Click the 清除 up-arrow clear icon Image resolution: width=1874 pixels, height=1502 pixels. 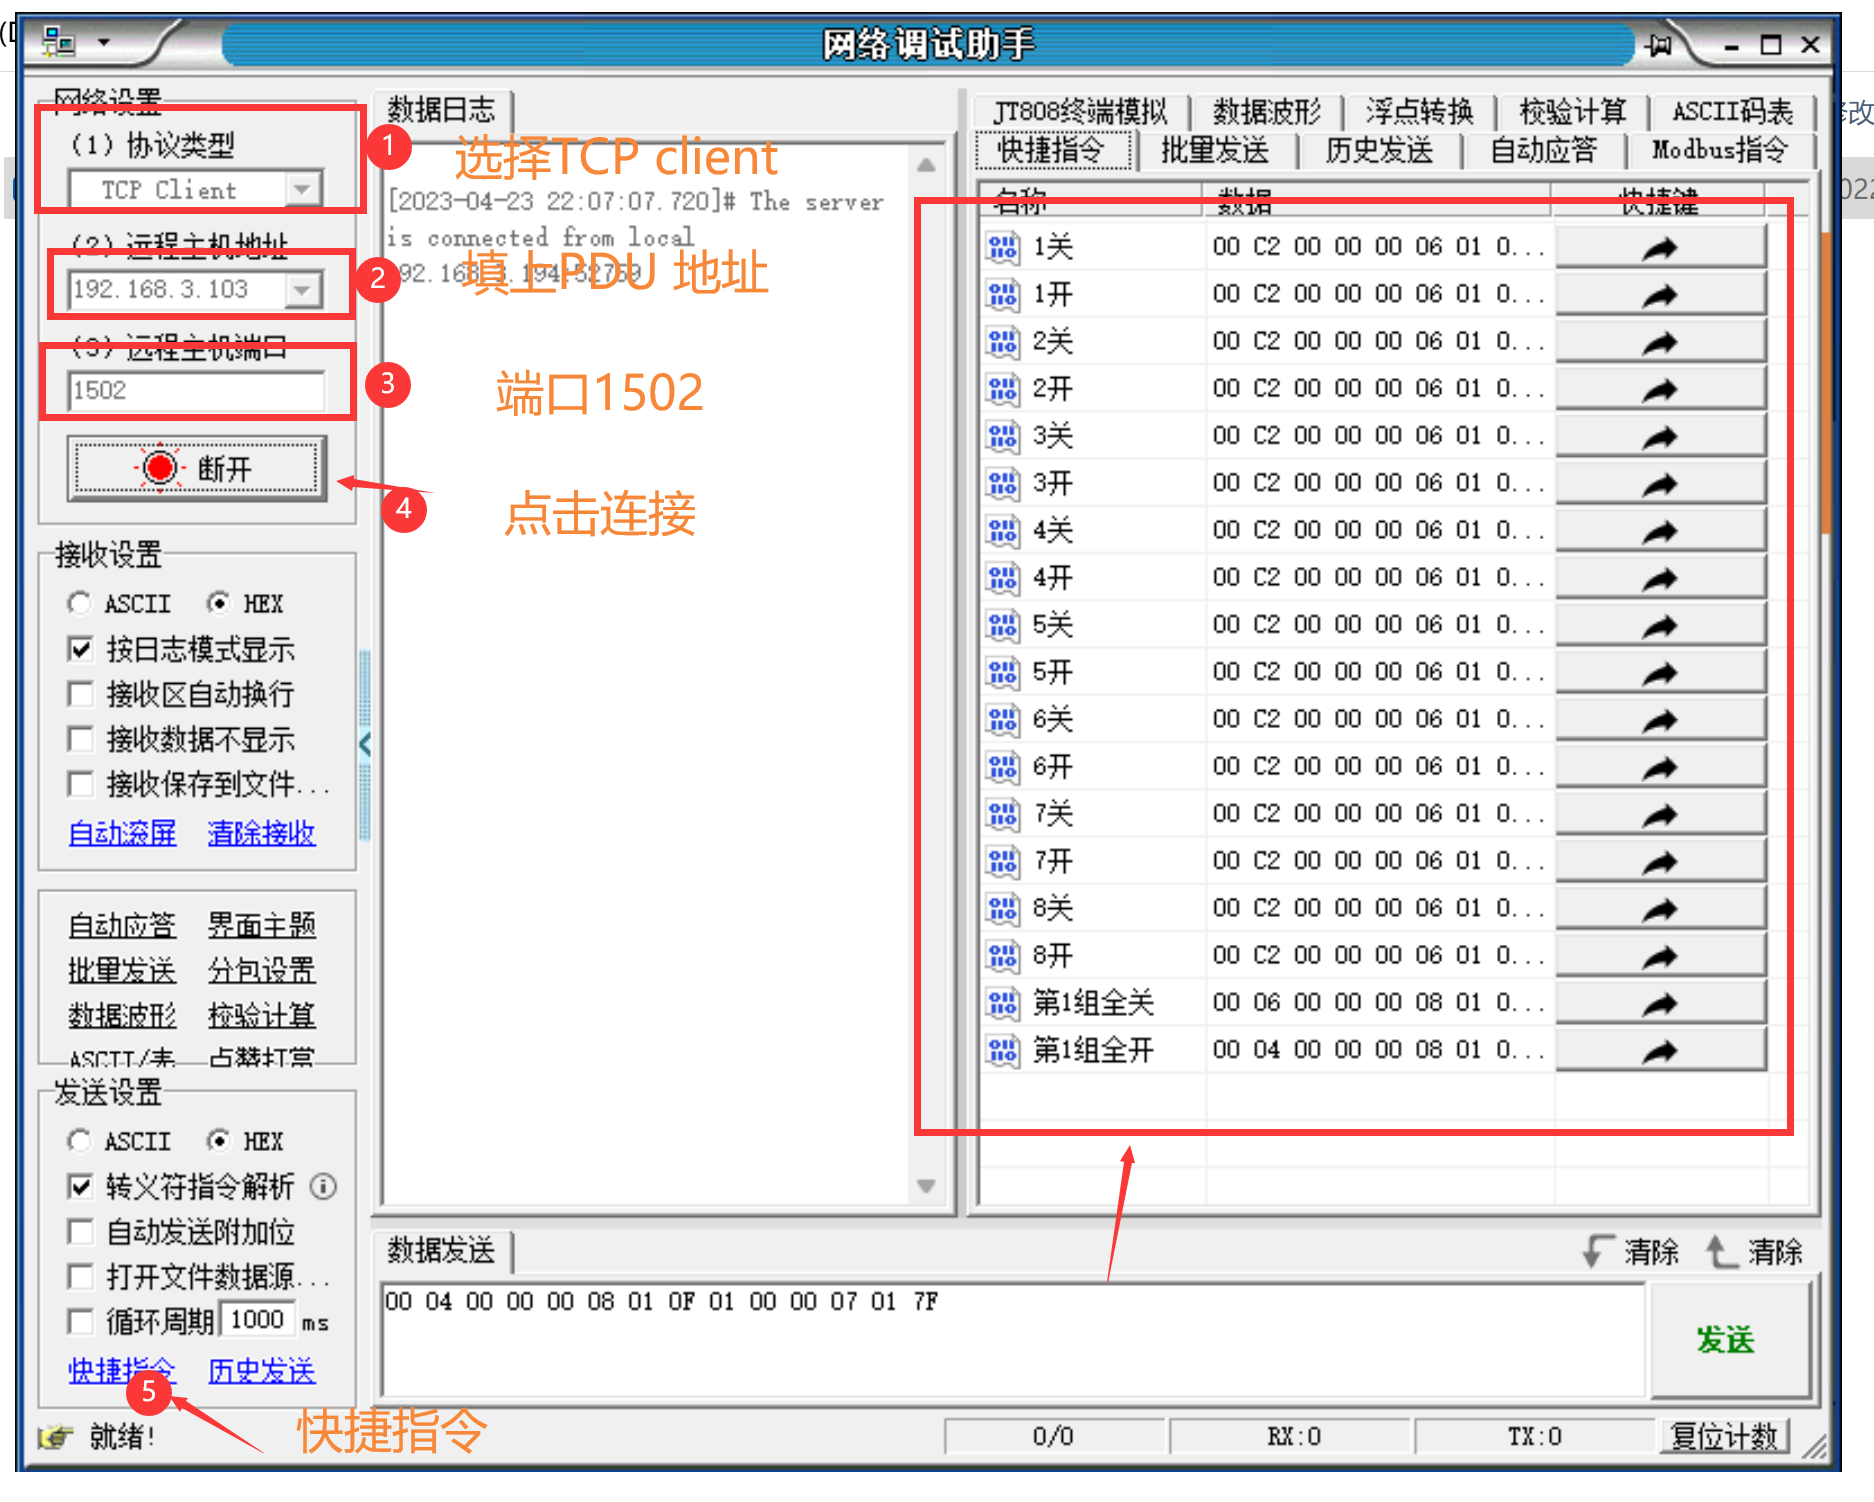pos(1721,1251)
